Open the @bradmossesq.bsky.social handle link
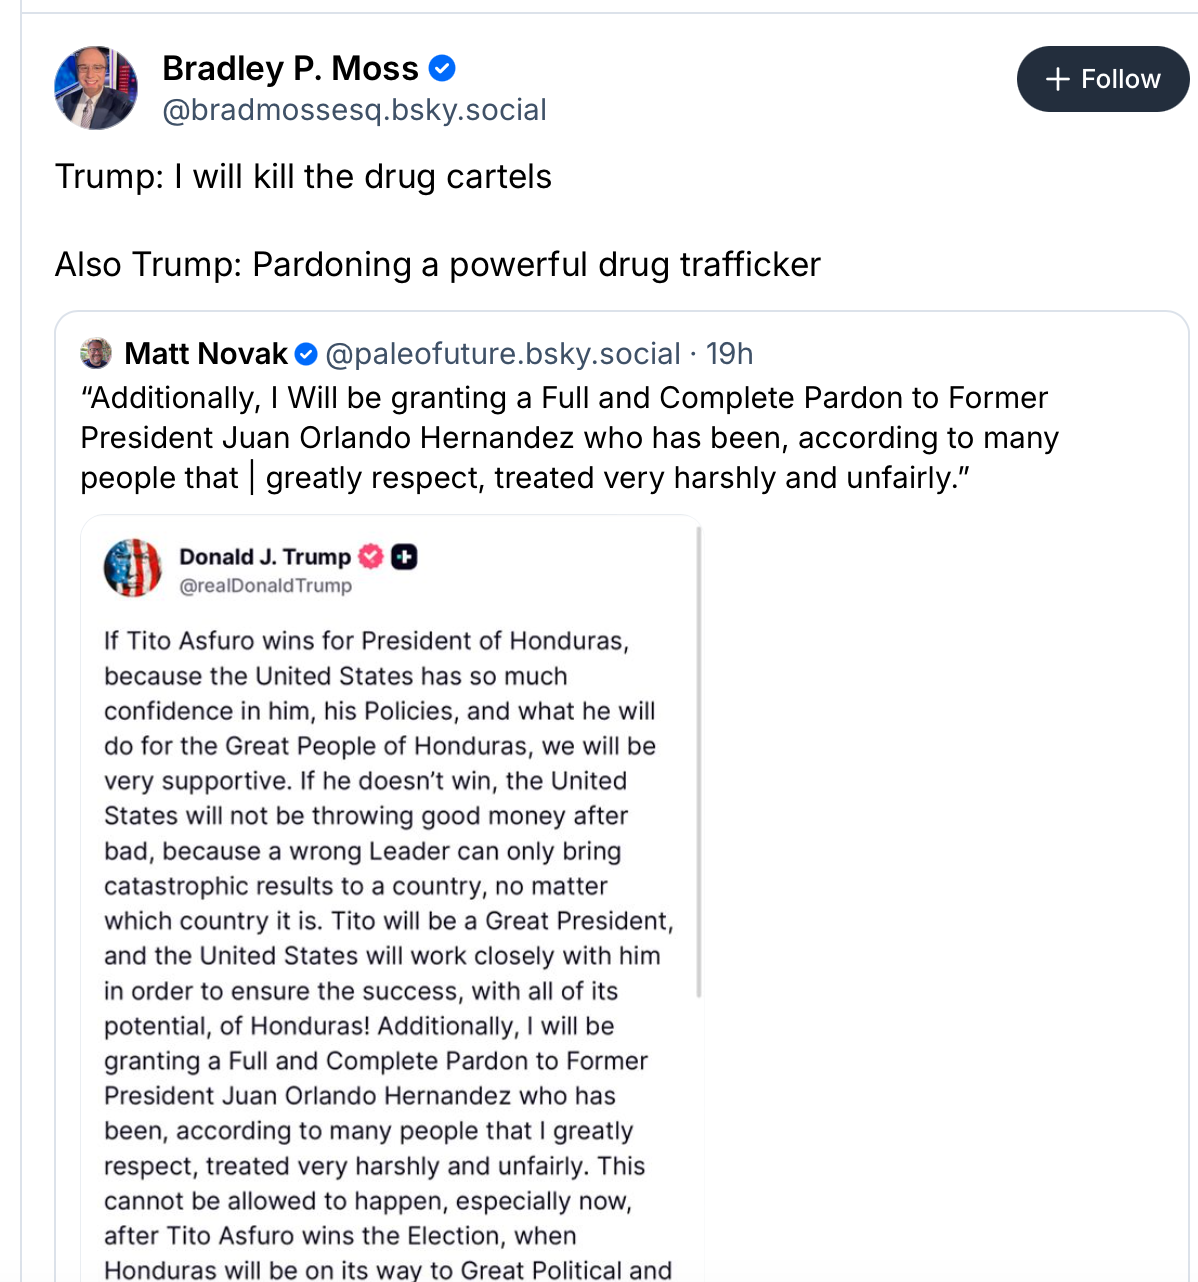The width and height of the screenshot is (1198, 1282). [354, 110]
